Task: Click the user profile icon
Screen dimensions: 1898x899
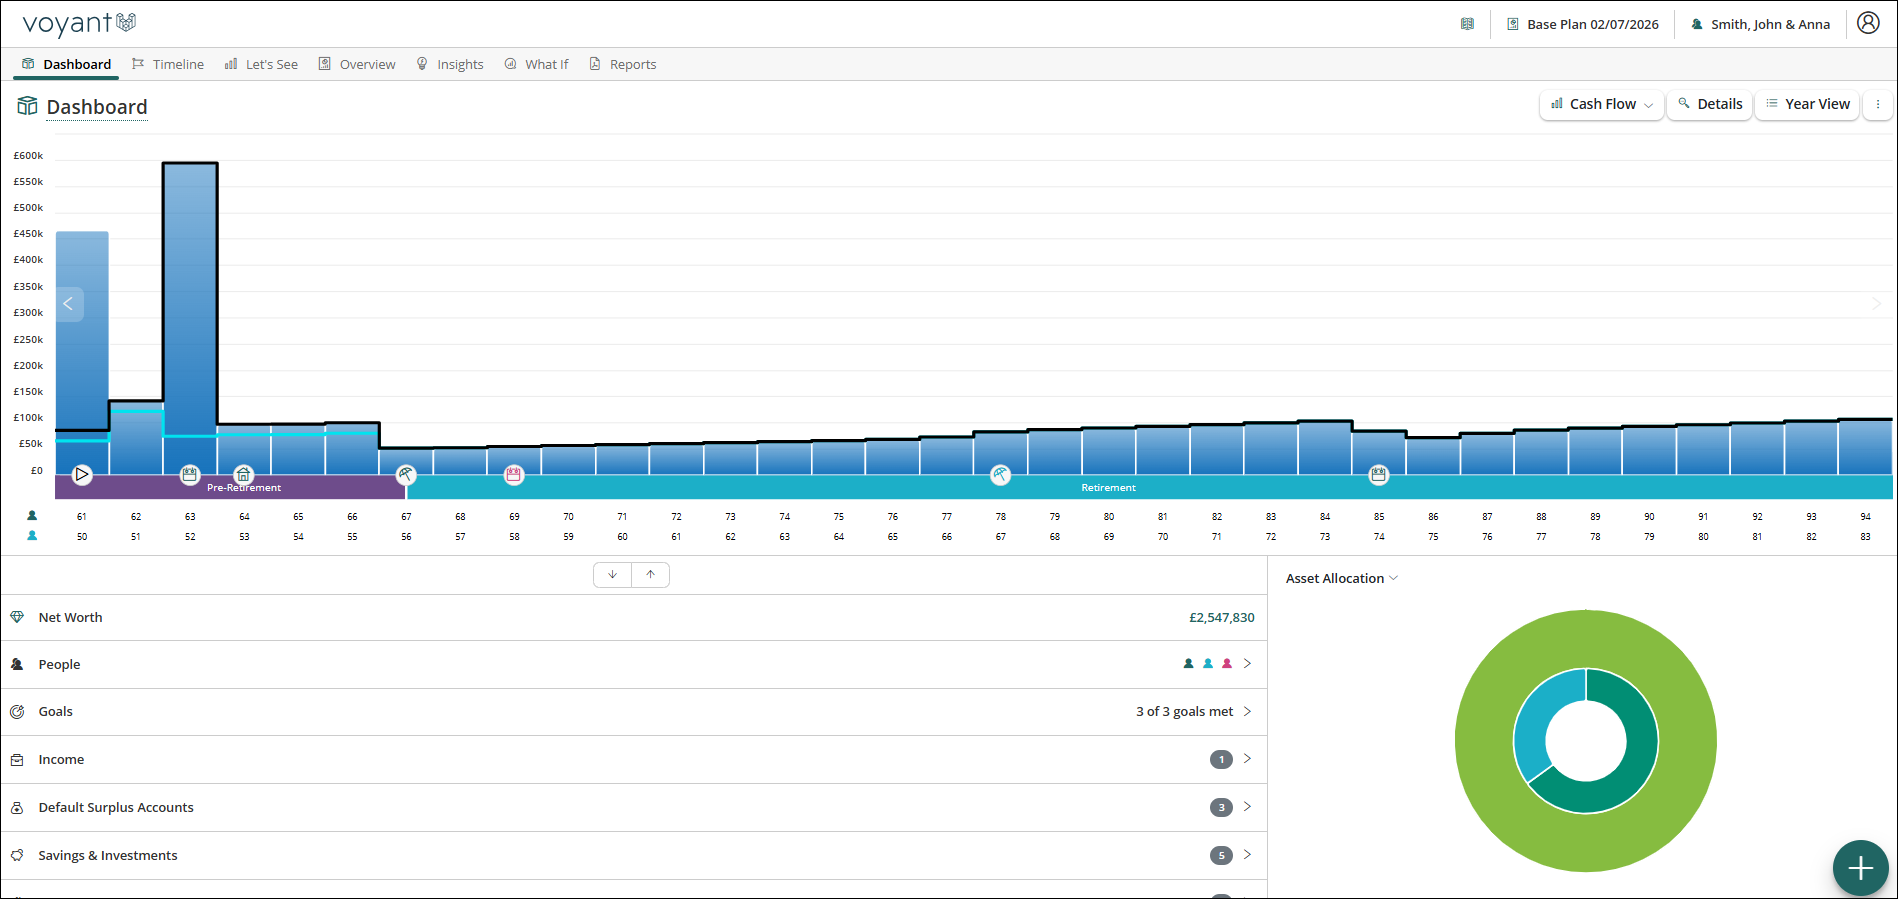Action: 1868,23
